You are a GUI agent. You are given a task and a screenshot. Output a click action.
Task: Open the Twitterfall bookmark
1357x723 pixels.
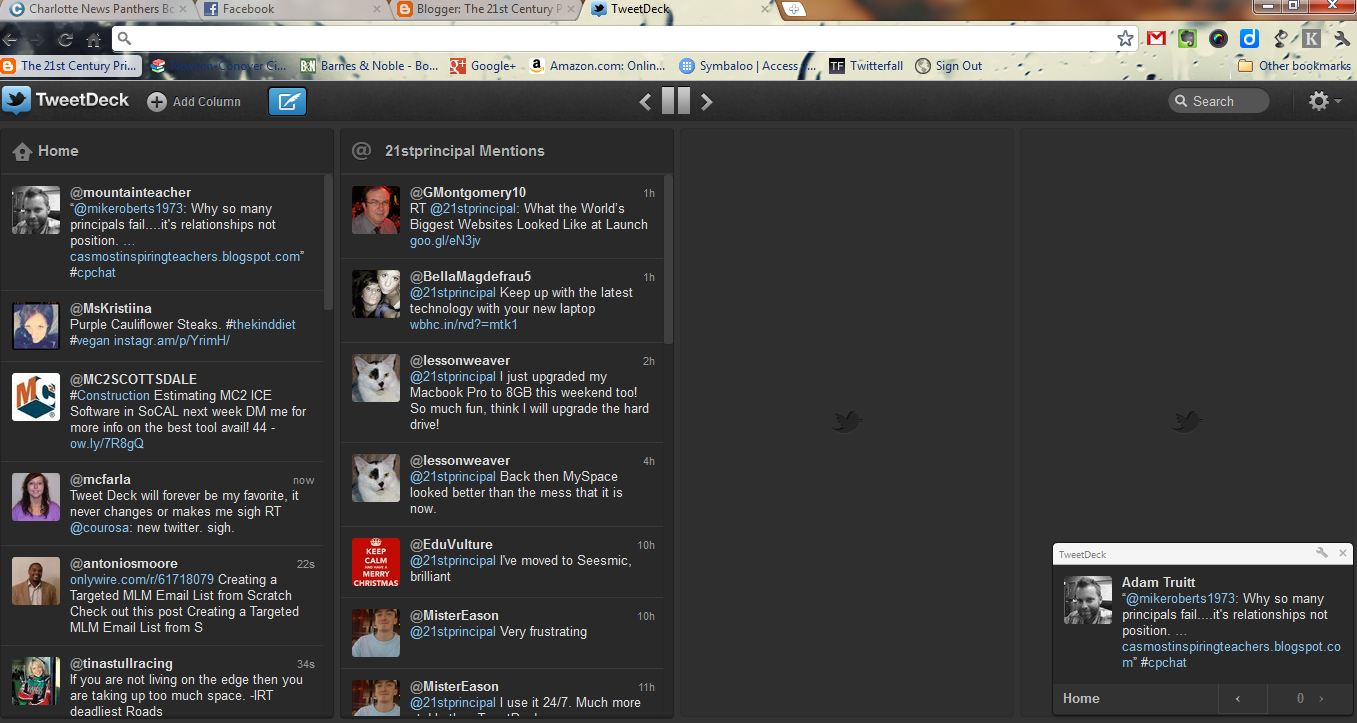[866, 66]
